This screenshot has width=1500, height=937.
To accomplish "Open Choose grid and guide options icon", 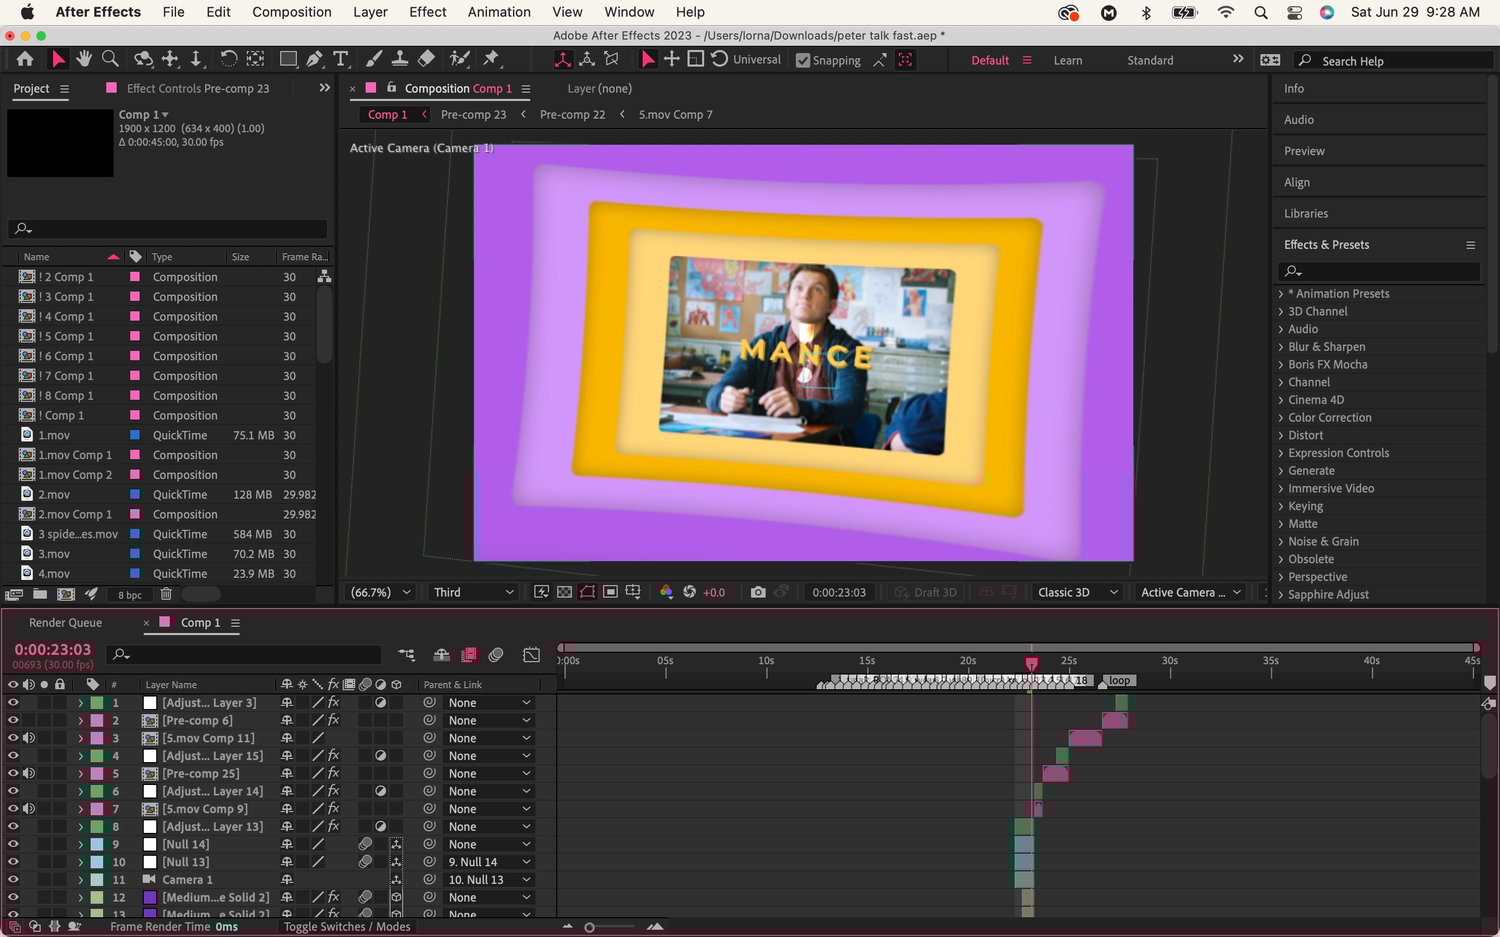I will 633,592.
